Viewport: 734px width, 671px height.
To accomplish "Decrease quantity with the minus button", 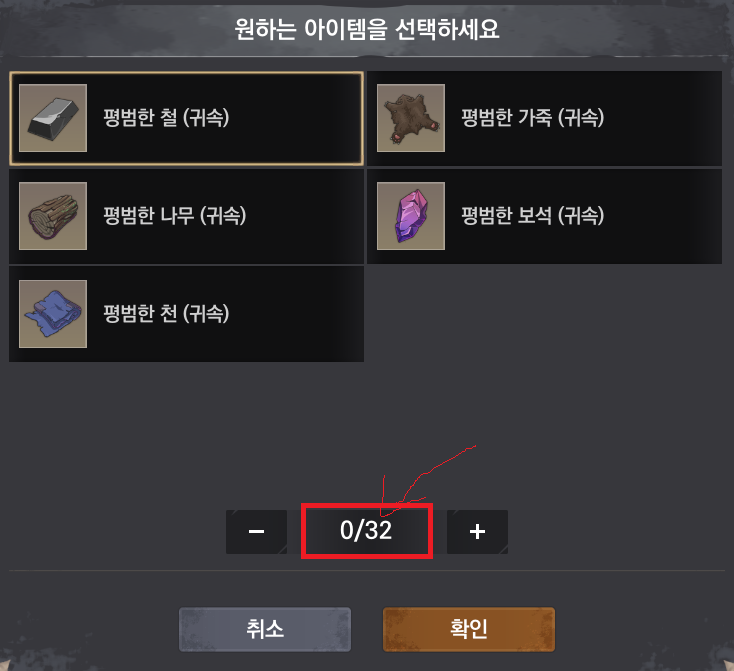I will tap(257, 532).
